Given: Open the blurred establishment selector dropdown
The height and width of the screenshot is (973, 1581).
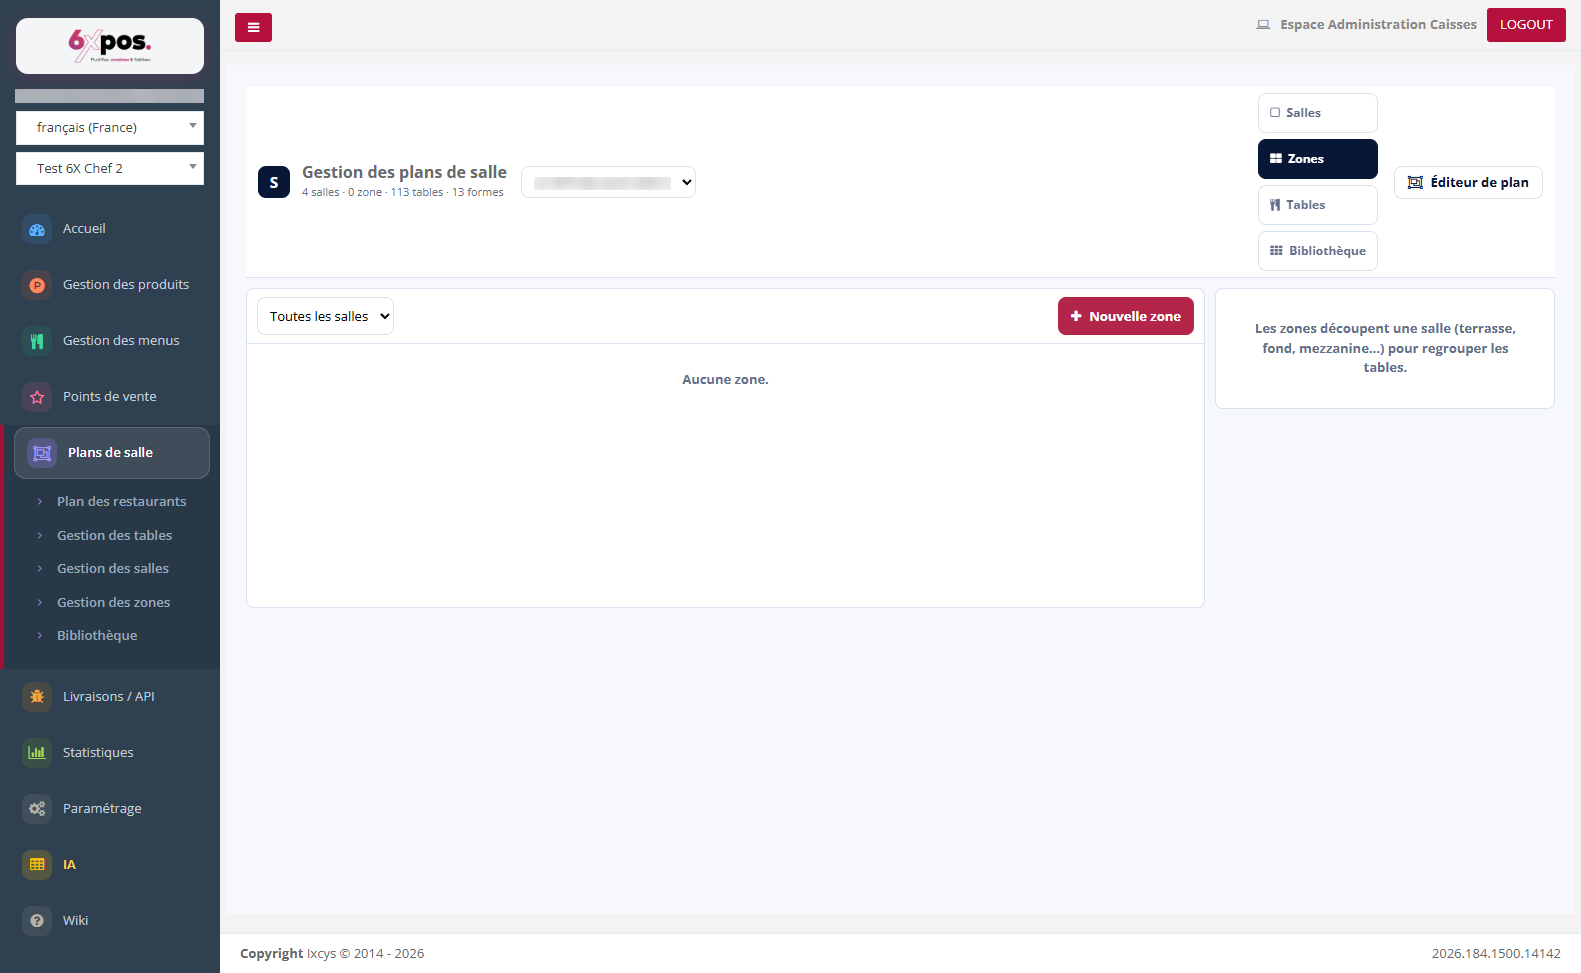Looking at the screenshot, I should pos(608,182).
